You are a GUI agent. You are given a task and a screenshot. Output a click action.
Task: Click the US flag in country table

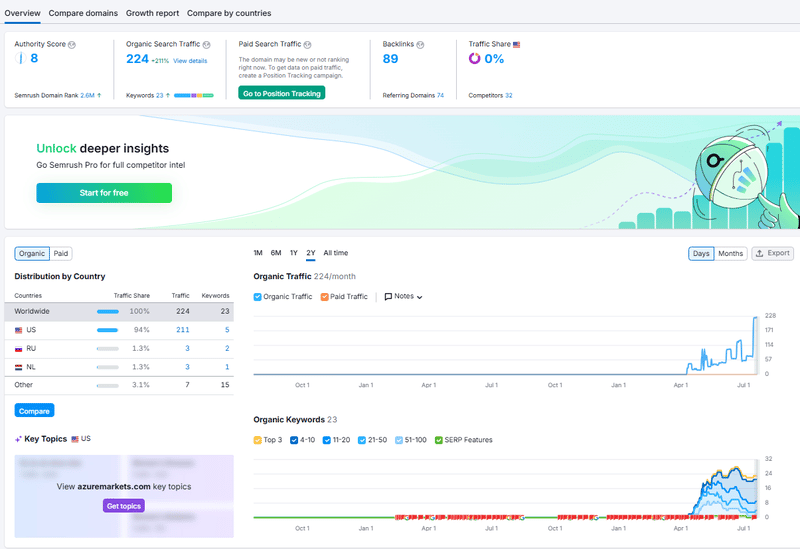click(18, 330)
